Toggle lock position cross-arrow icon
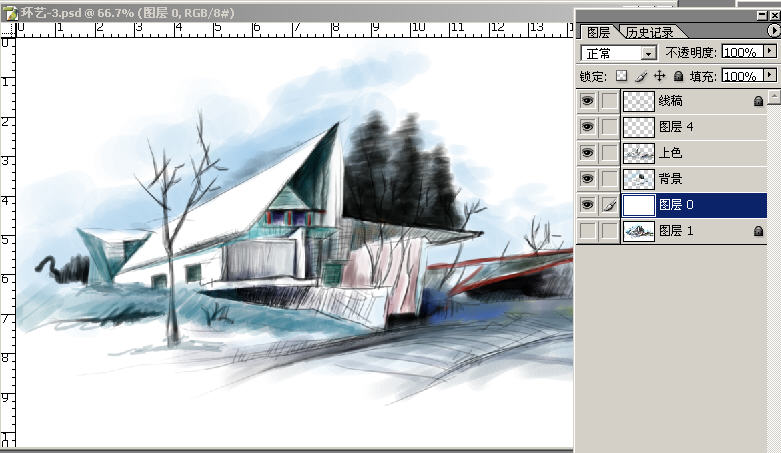The image size is (781, 453). click(x=659, y=76)
